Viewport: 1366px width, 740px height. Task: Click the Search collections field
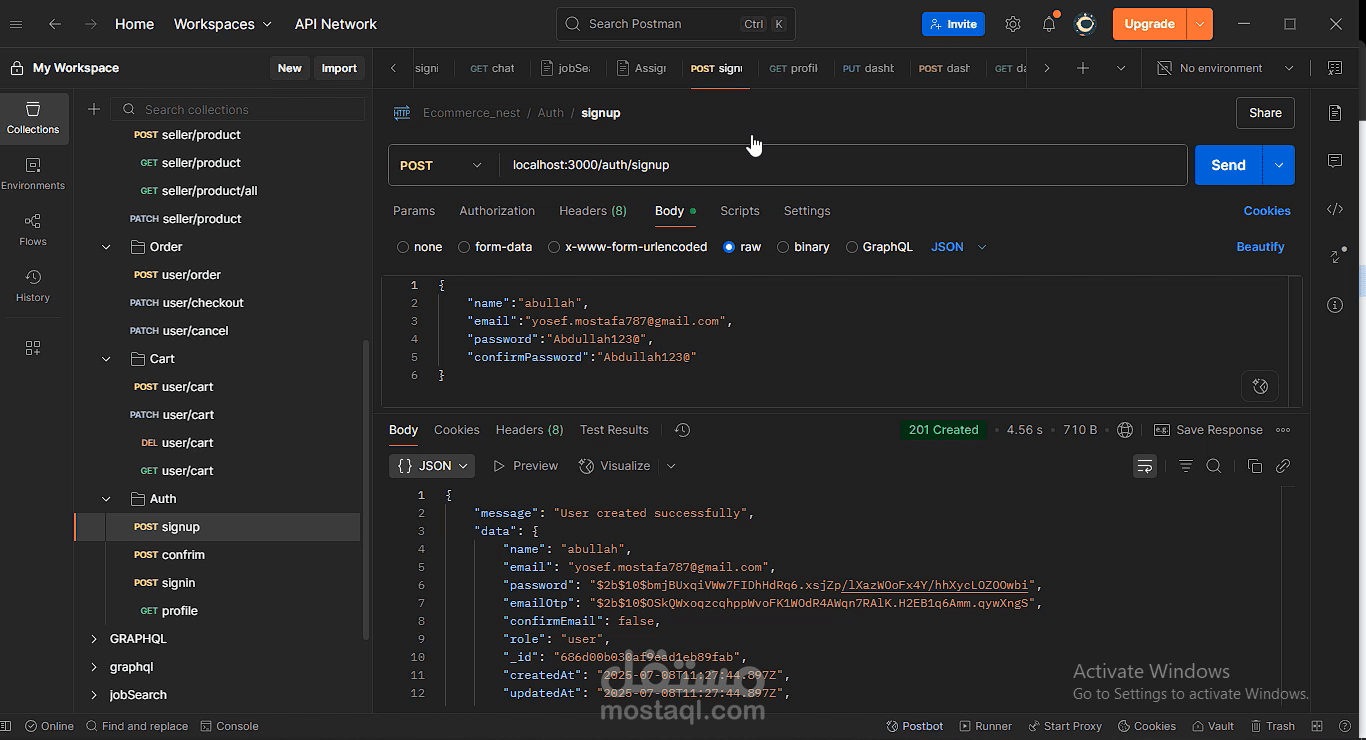pos(238,109)
